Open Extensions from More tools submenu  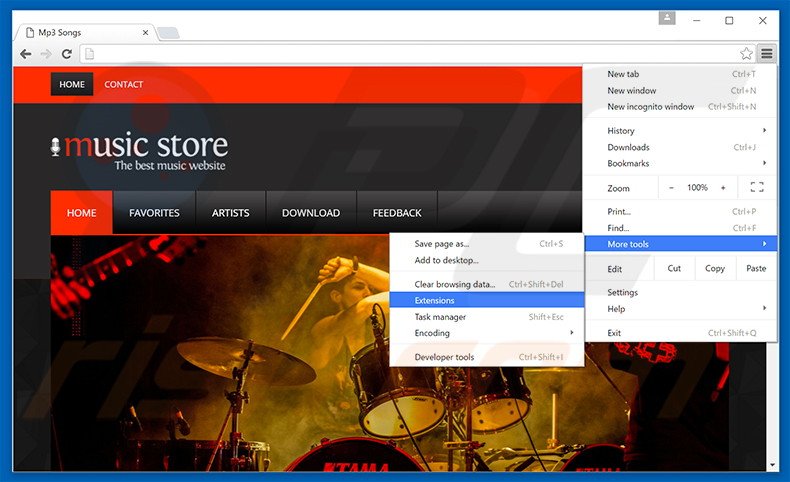click(487, 301)
